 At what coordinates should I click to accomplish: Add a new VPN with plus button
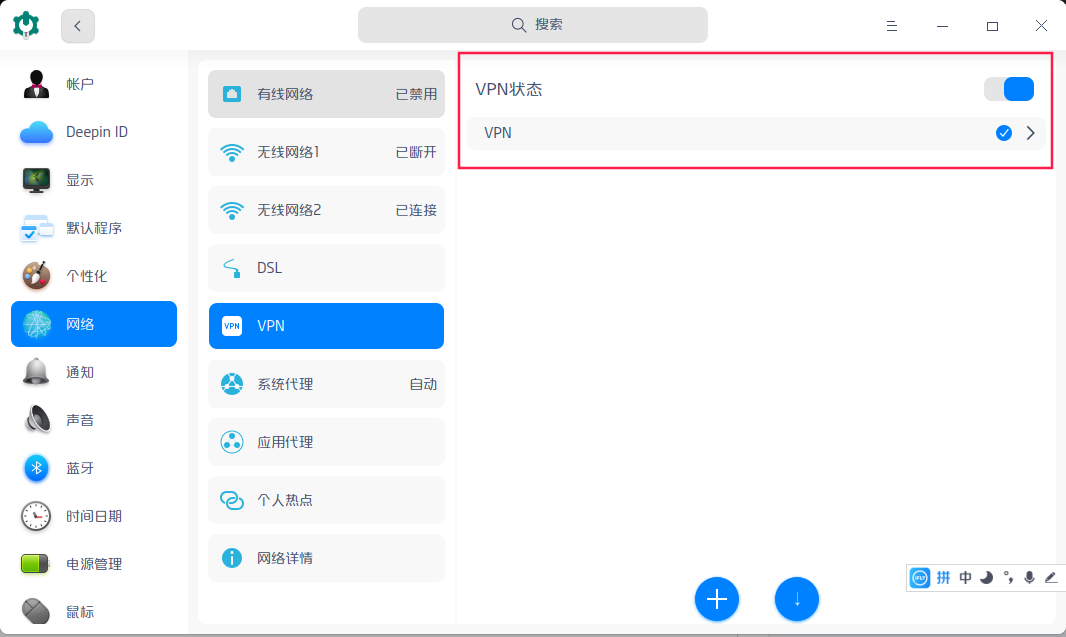717,599
